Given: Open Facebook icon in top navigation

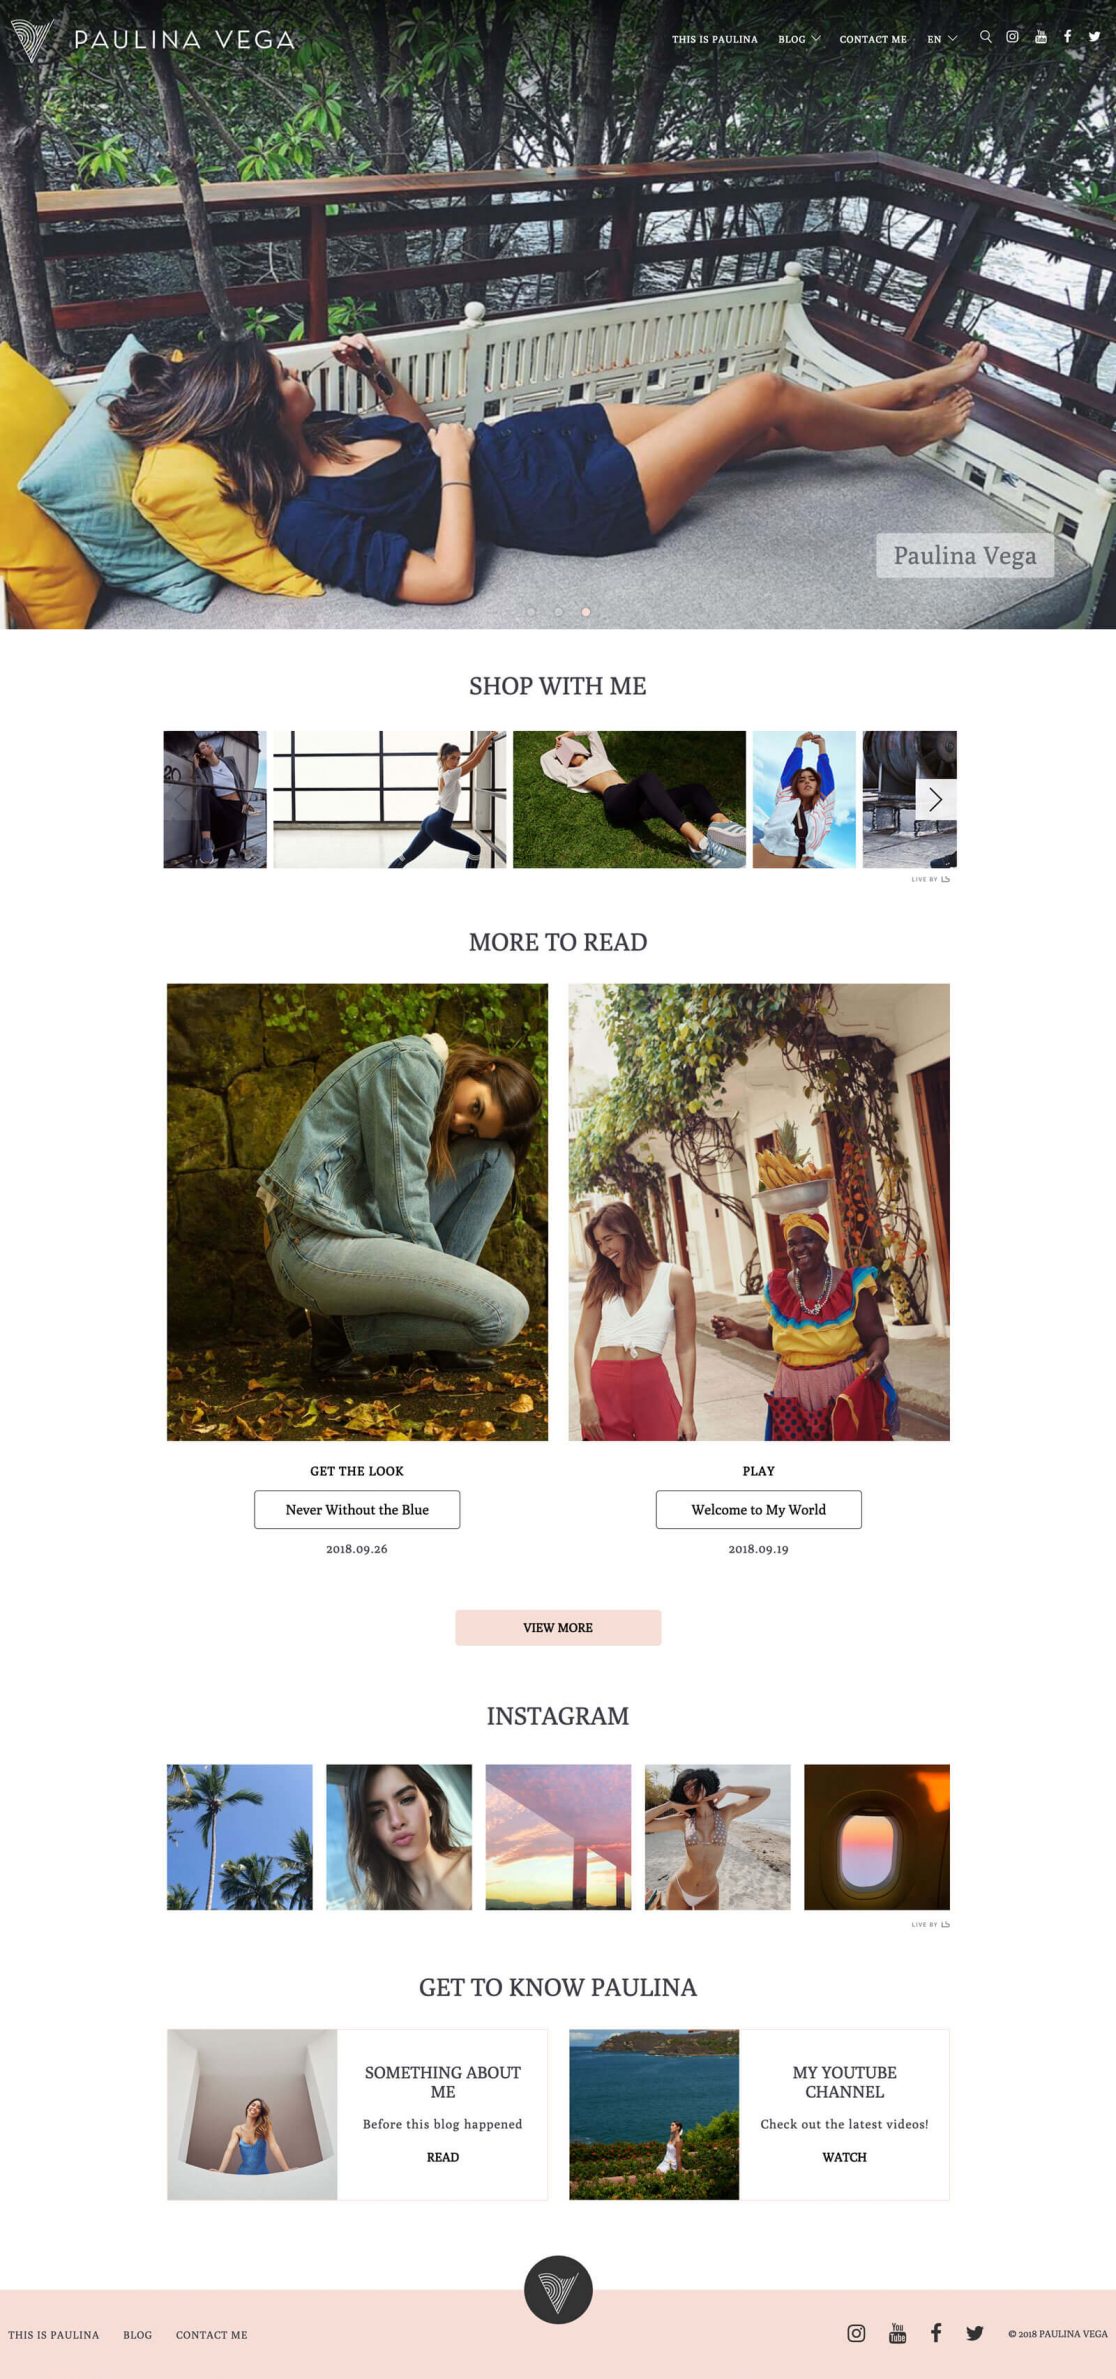Looking at the screenshot, I should (1067, 37).
